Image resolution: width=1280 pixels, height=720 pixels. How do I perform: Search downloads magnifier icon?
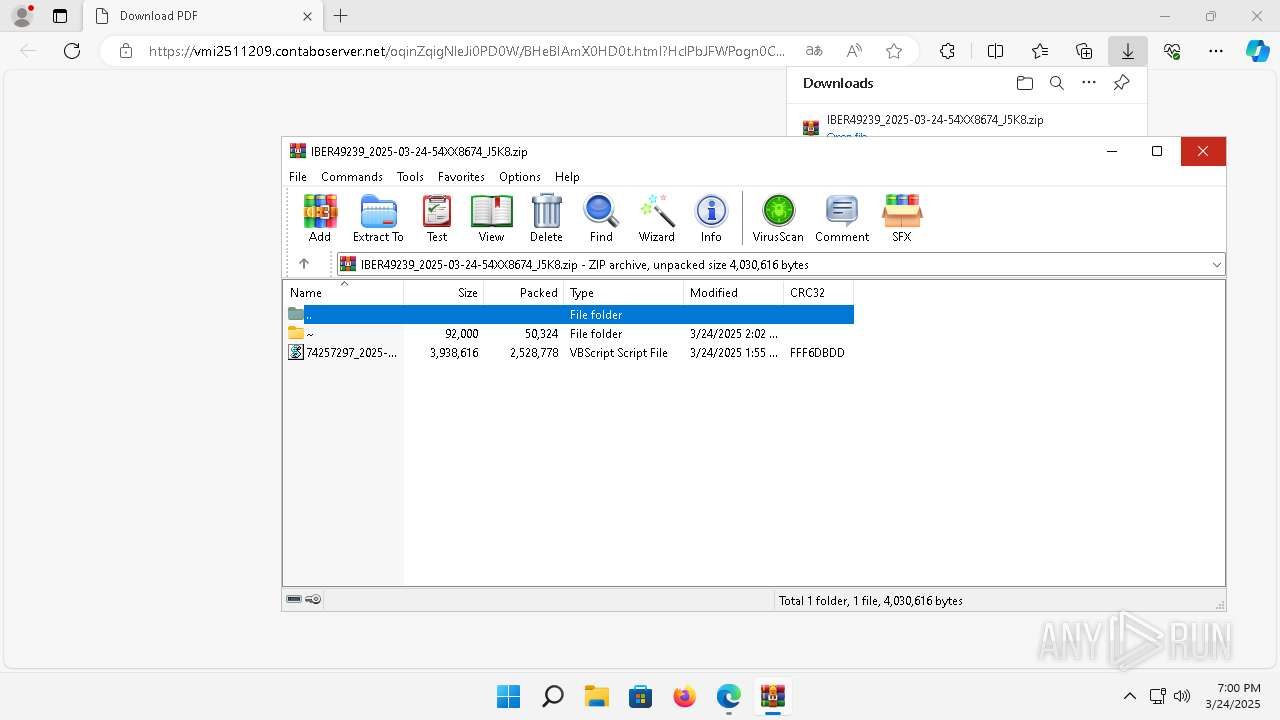(1056, 83)
